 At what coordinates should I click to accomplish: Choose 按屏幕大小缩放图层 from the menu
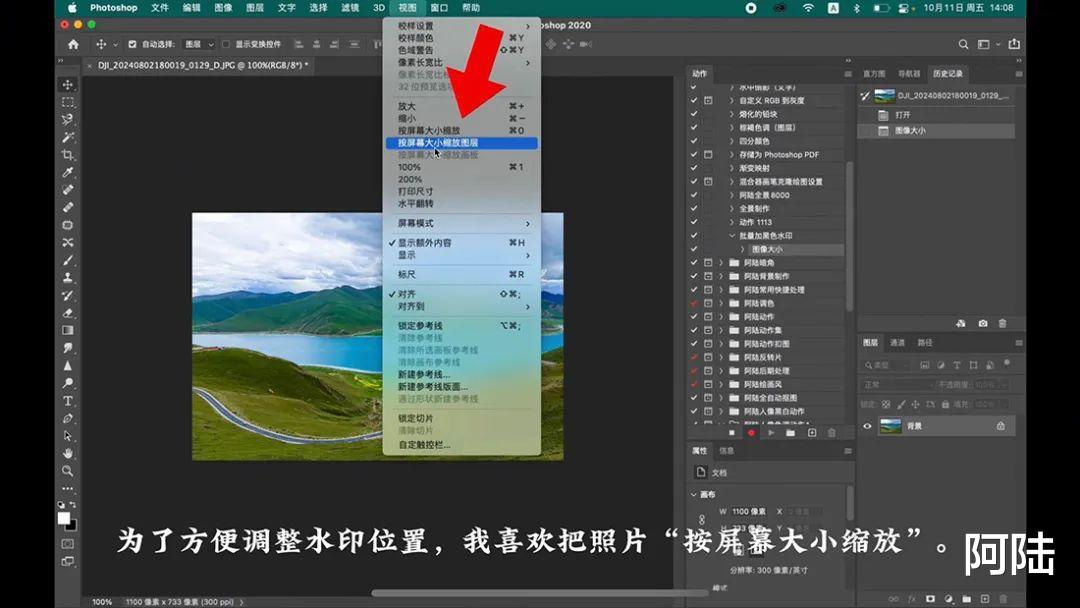tap(461, 143)
